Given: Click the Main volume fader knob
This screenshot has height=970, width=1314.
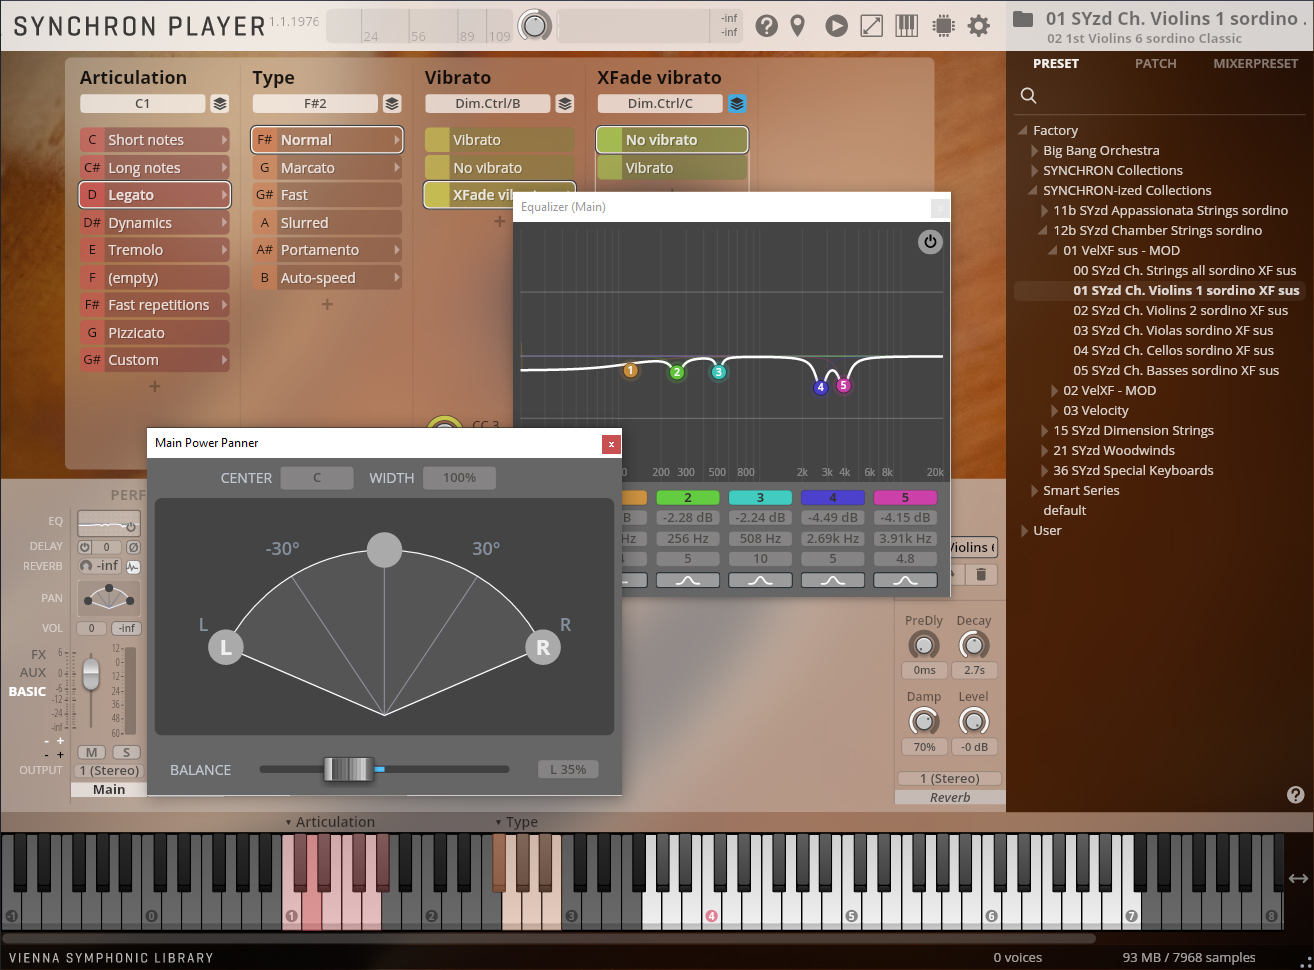Looking at the screenshot, I should [x=91, y=672].
